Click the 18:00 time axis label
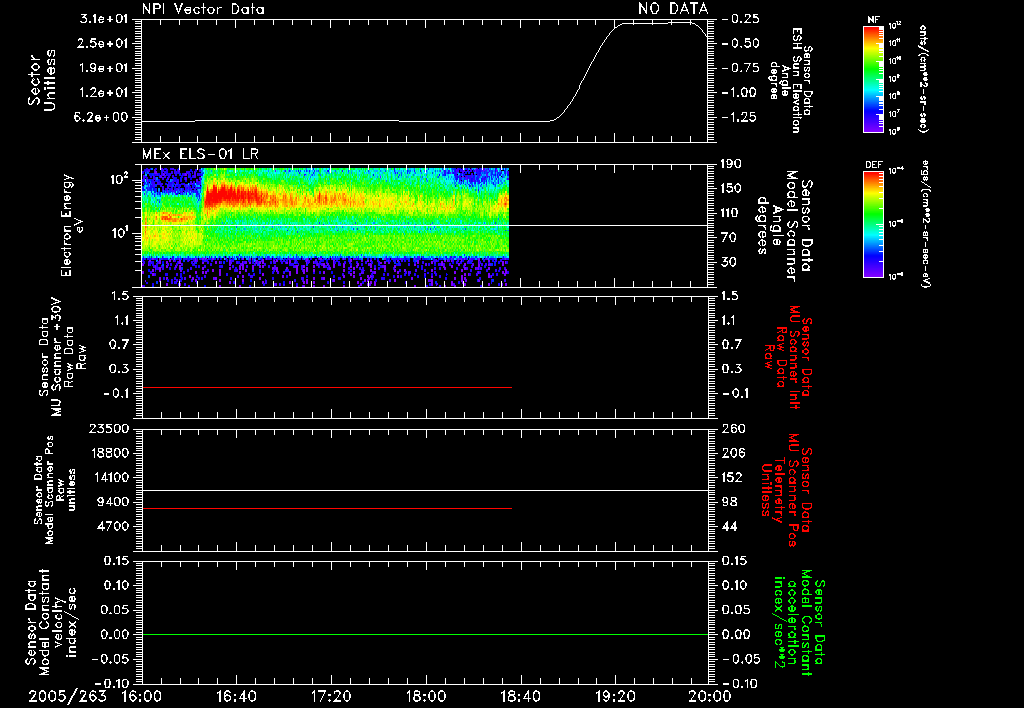The height and width of the screenshot is (708, 1024). tap(426, 696)
